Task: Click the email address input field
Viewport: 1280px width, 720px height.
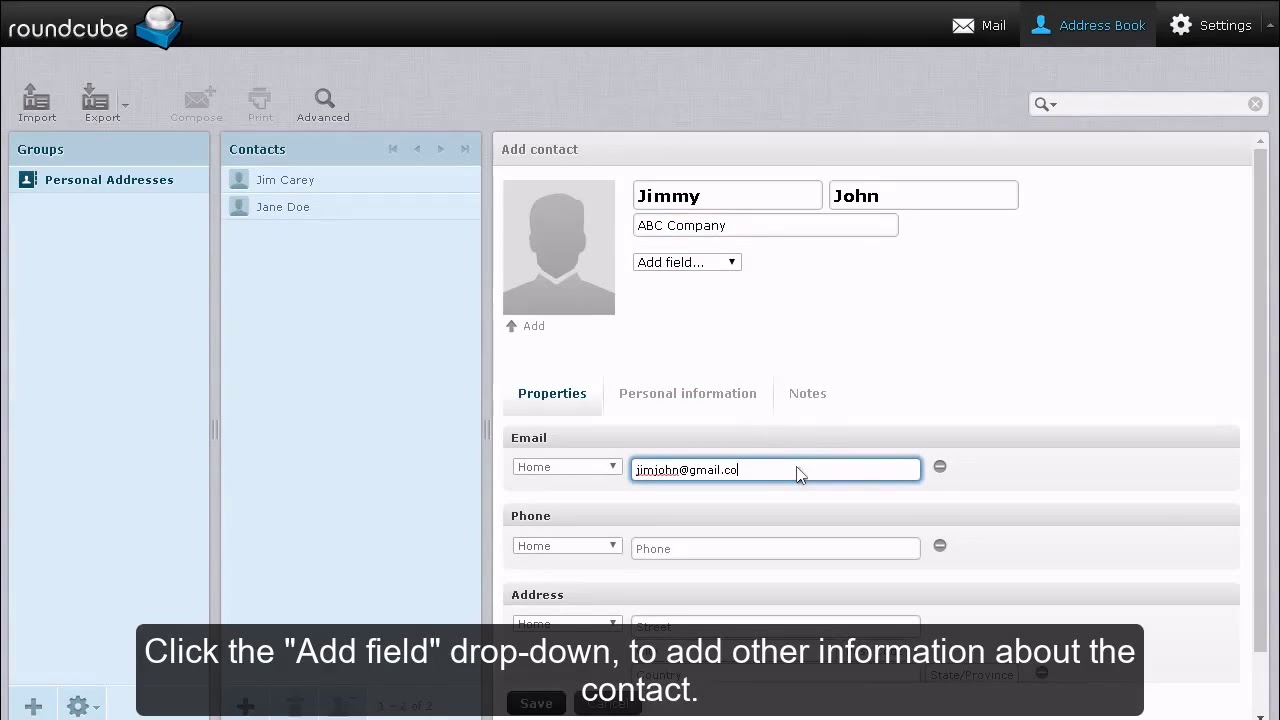Action: click(775, 469)
